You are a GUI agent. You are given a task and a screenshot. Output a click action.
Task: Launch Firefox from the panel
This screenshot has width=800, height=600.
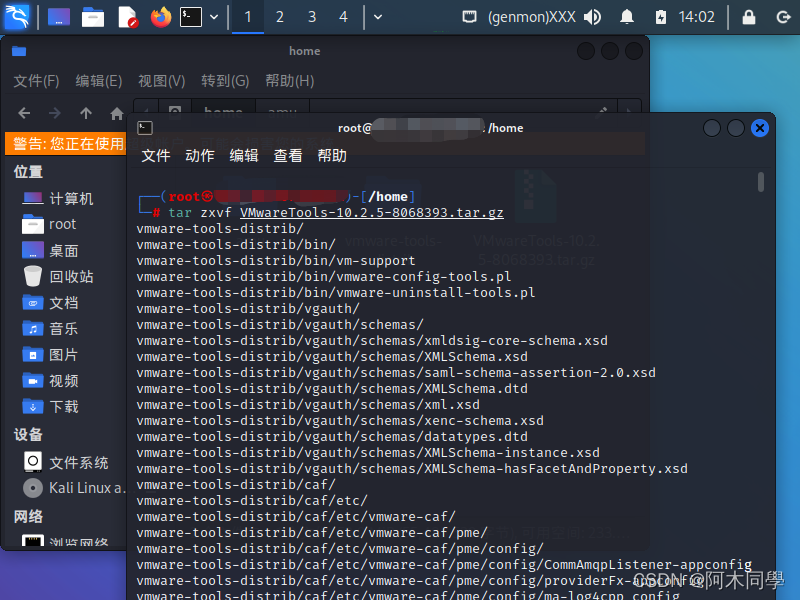[x=161, y=17]
